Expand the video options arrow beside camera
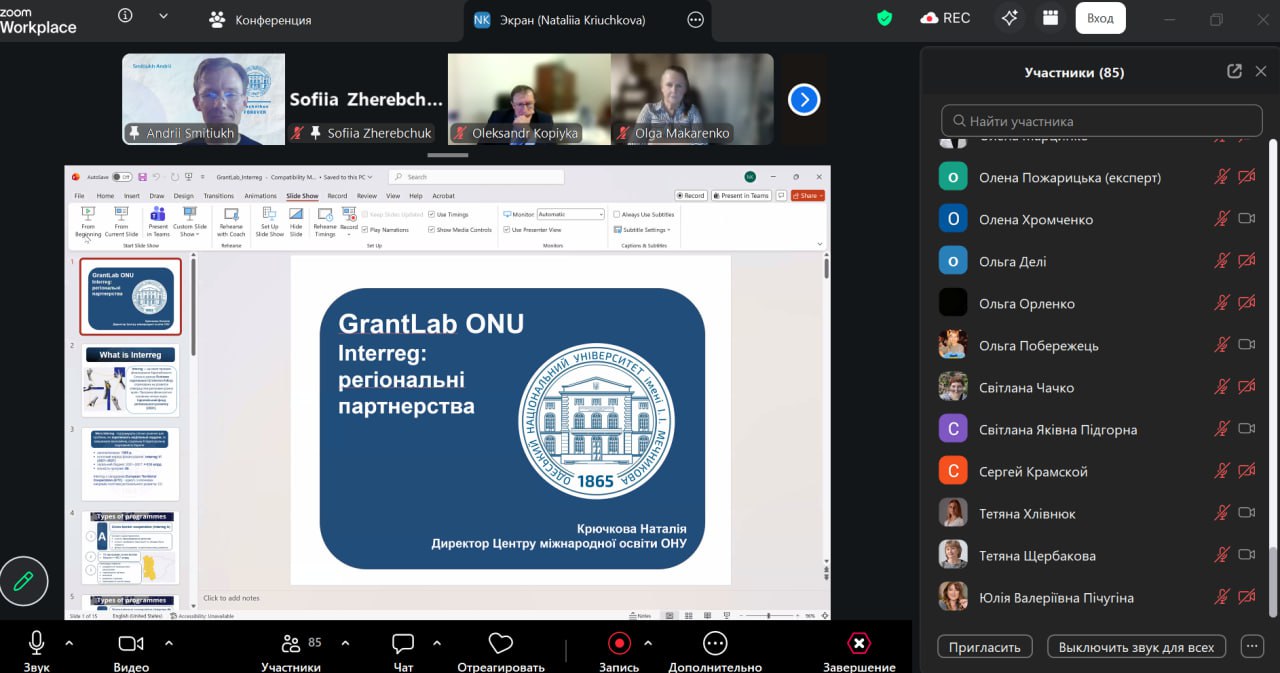This screenshot has height=673, width=1280. pyautogui.click(x=168, y=643)
